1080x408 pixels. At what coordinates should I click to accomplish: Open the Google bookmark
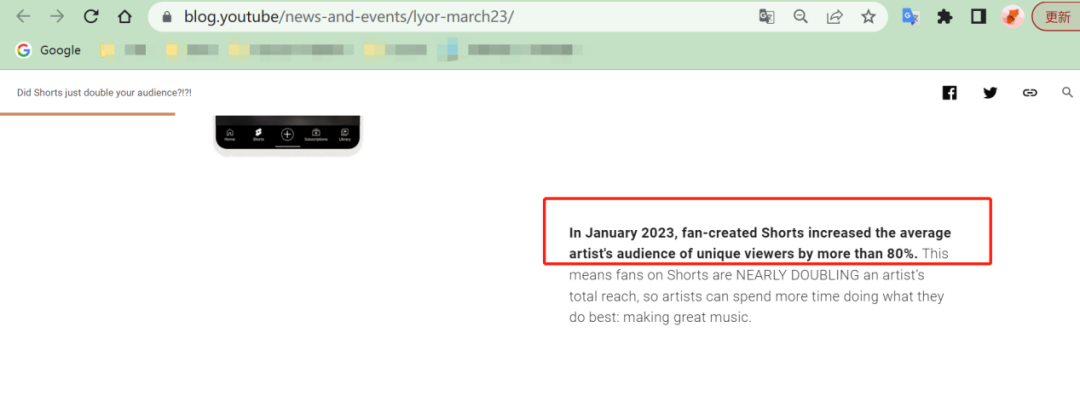tap(49, 50)
